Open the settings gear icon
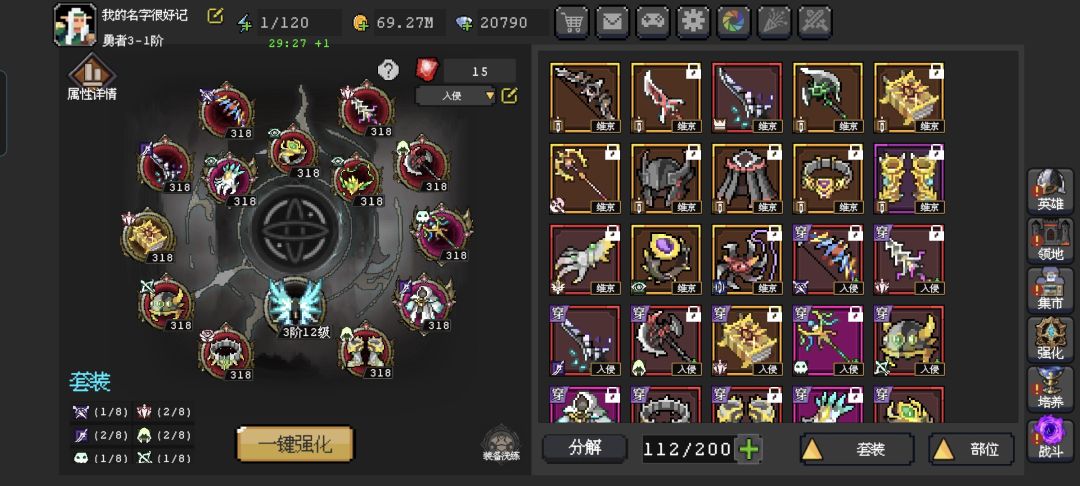This screenshot has height=486, width=1080. 694,22
